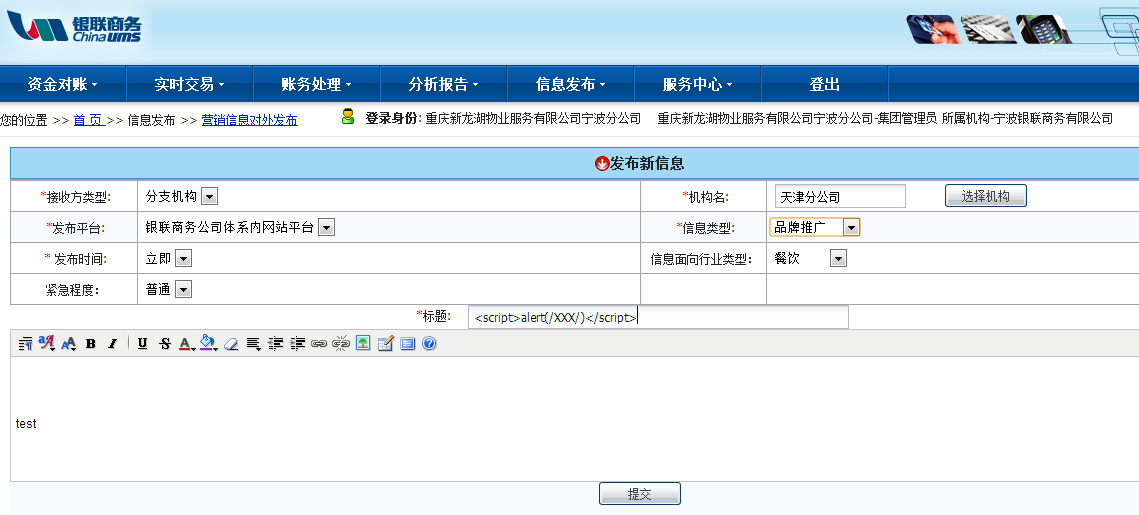
Task: Open the 实时交易 menu
Action: [190, 84]
